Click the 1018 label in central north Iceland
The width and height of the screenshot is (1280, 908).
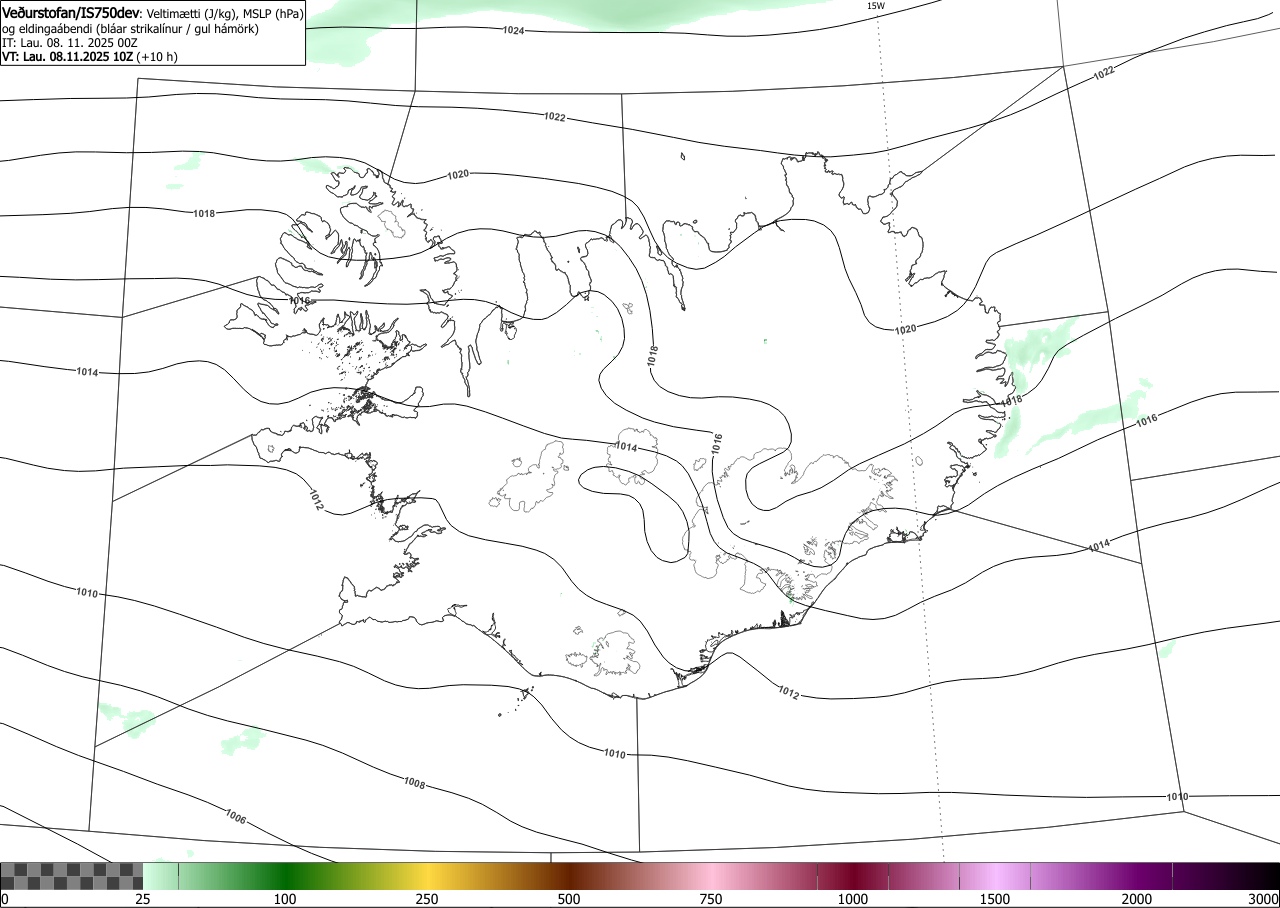[653, 355]
